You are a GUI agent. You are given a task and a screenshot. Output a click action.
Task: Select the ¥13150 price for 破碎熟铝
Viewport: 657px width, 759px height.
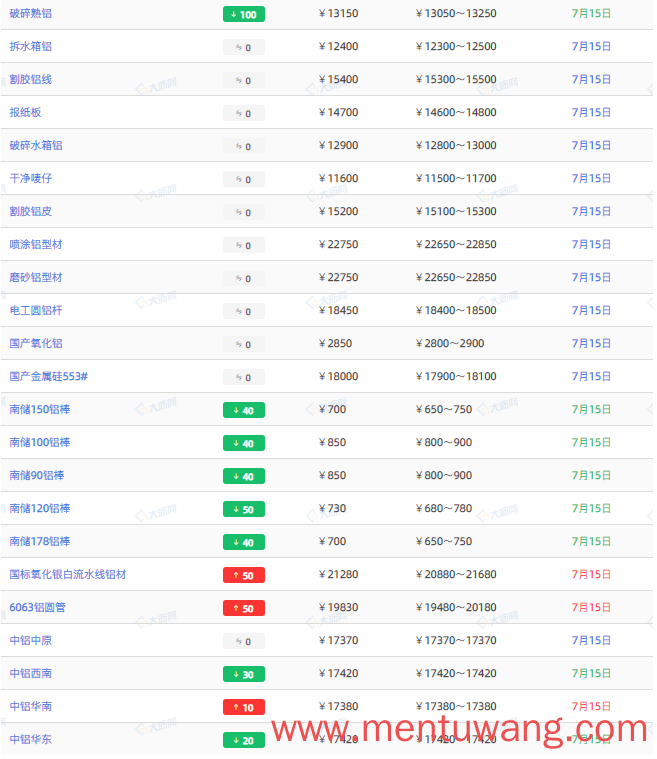338,14
